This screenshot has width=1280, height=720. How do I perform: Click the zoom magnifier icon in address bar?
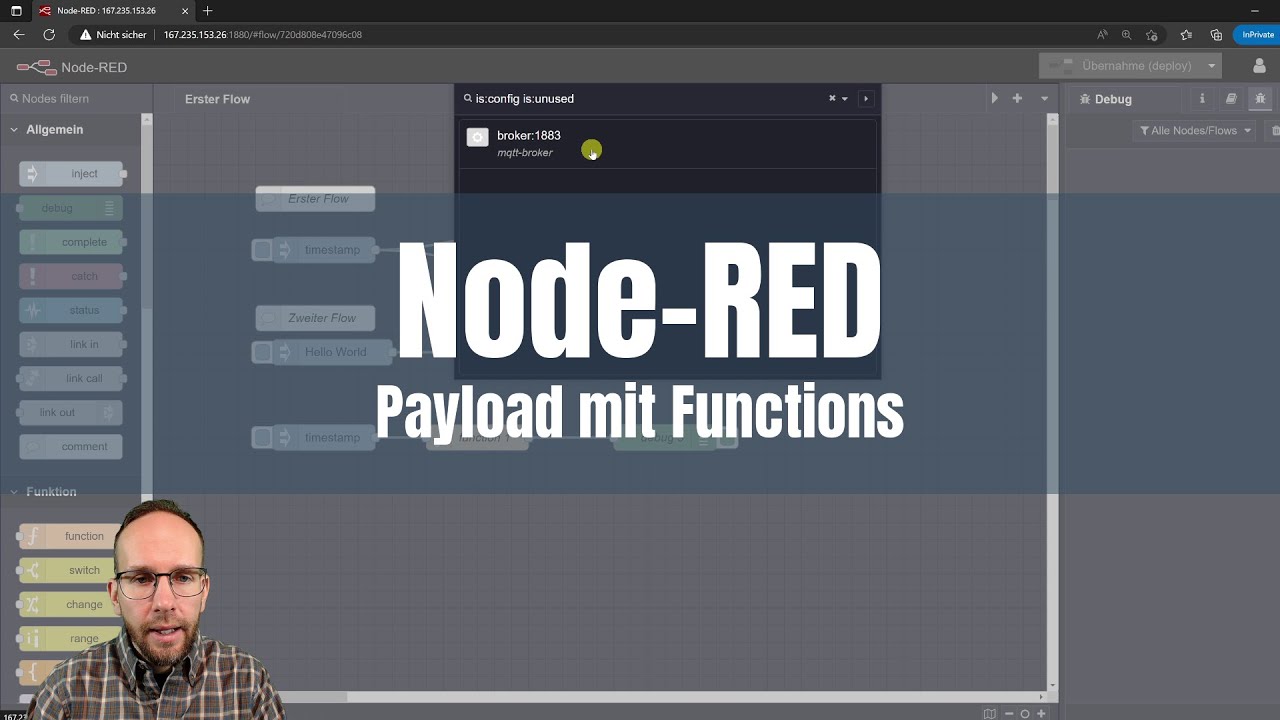[x=1127, y=34]
